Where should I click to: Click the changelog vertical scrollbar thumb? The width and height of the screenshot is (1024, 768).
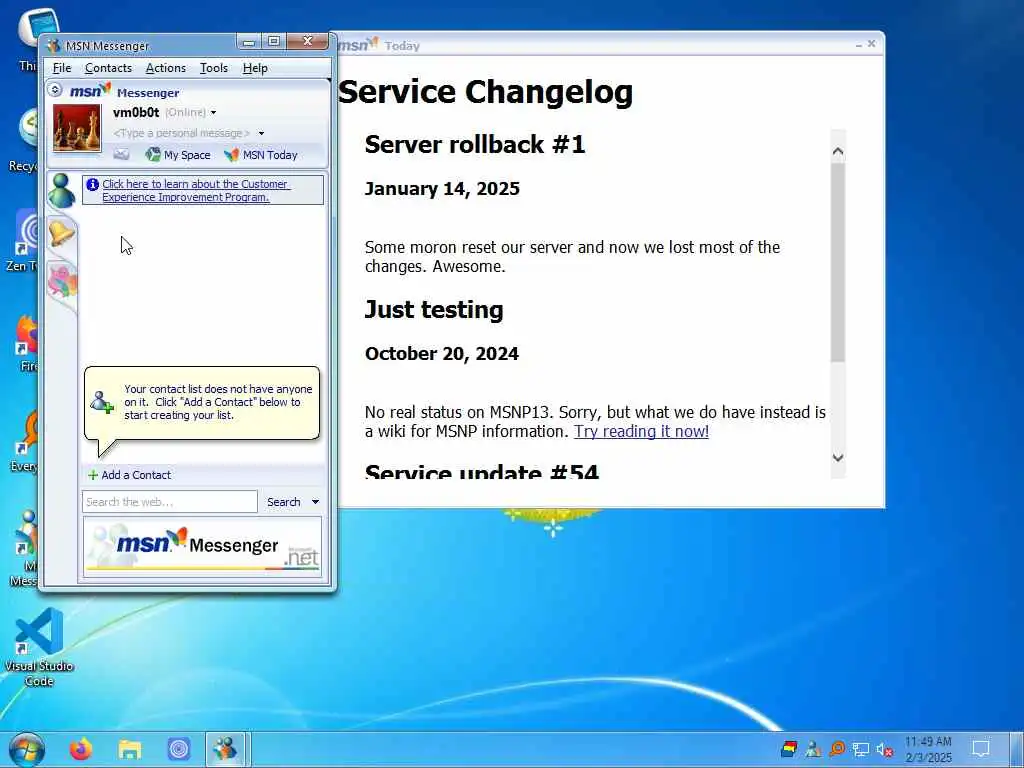(839, 262)
